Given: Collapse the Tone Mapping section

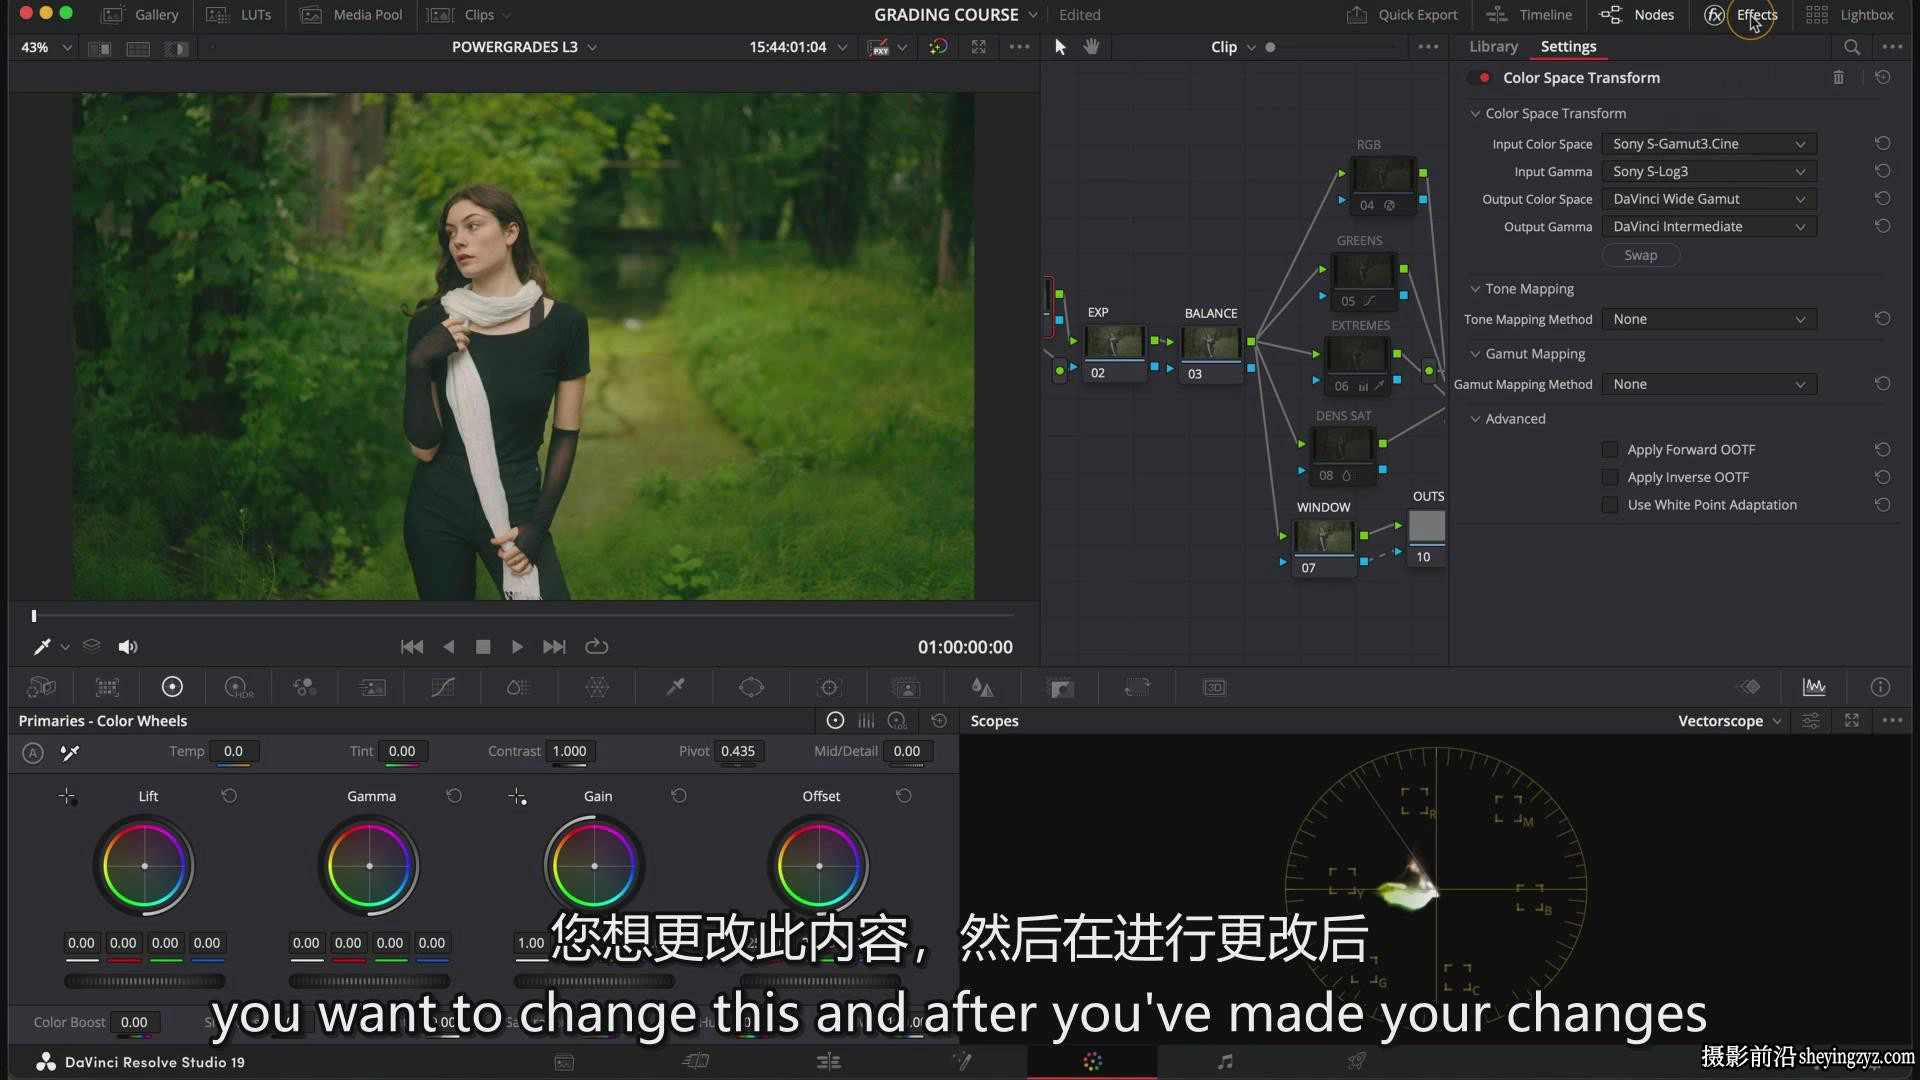Looking at the screenshot, I should pos(1475,289).
